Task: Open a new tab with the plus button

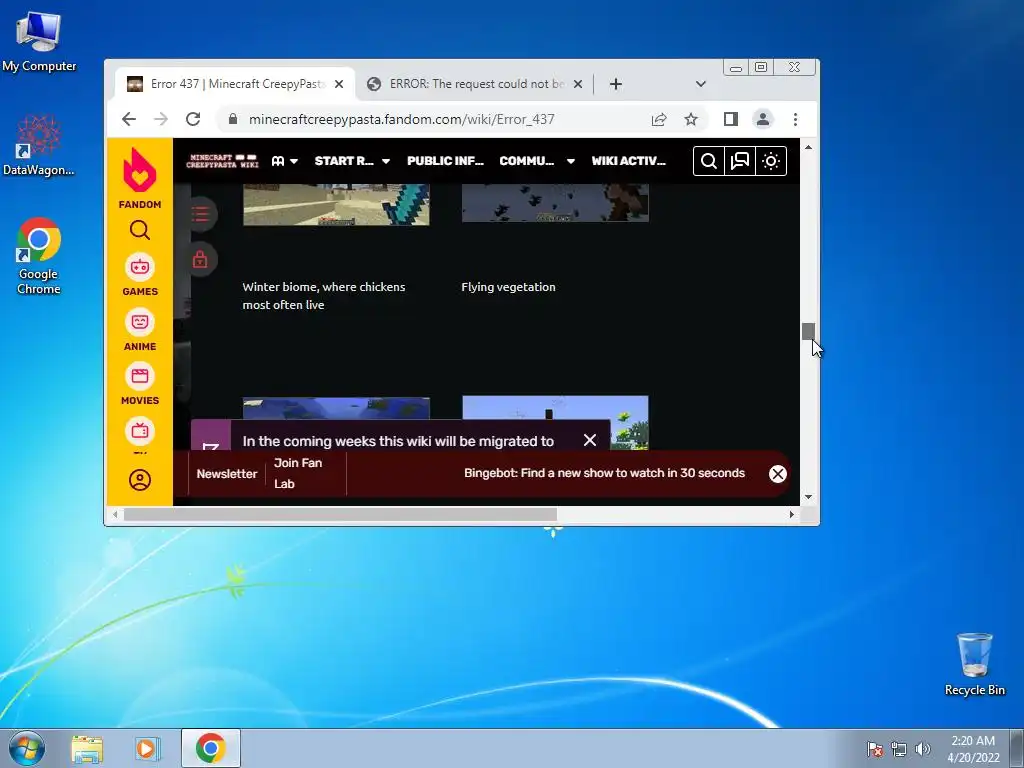Action: click(x=616, y=84)
